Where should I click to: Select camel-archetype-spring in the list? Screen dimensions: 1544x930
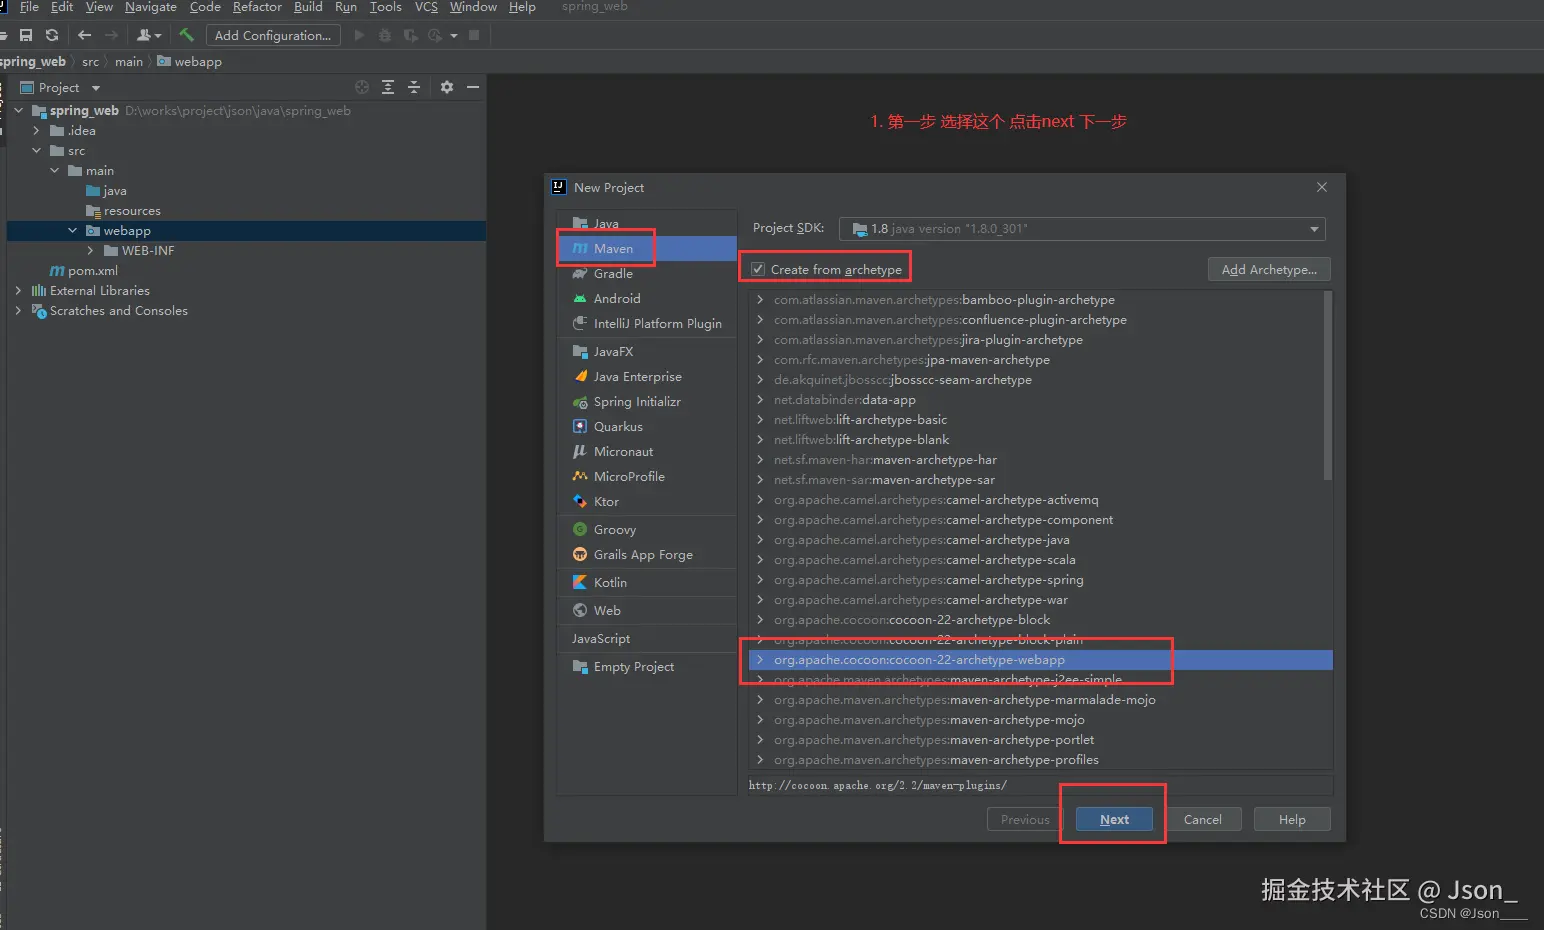[1040, 579]
